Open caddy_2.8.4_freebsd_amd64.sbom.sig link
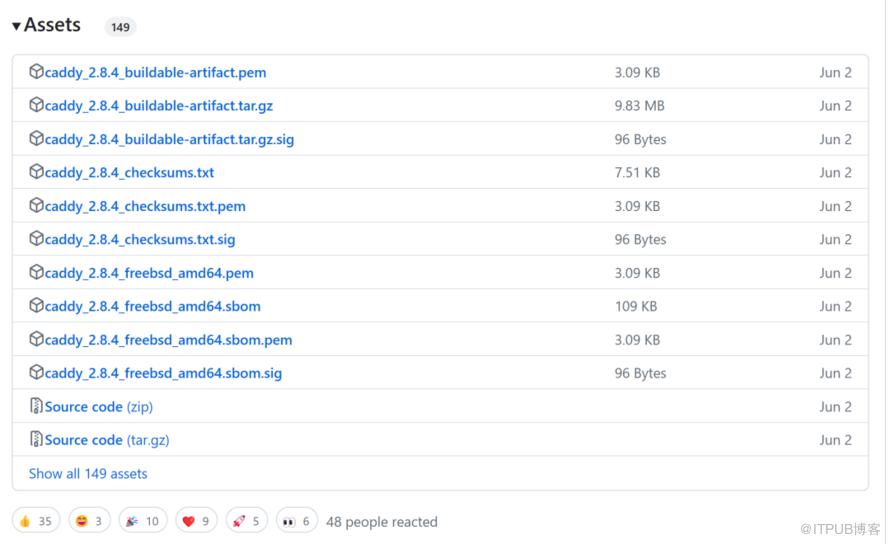This screenshot has width=890, height=544. click(x=163, y=374)
